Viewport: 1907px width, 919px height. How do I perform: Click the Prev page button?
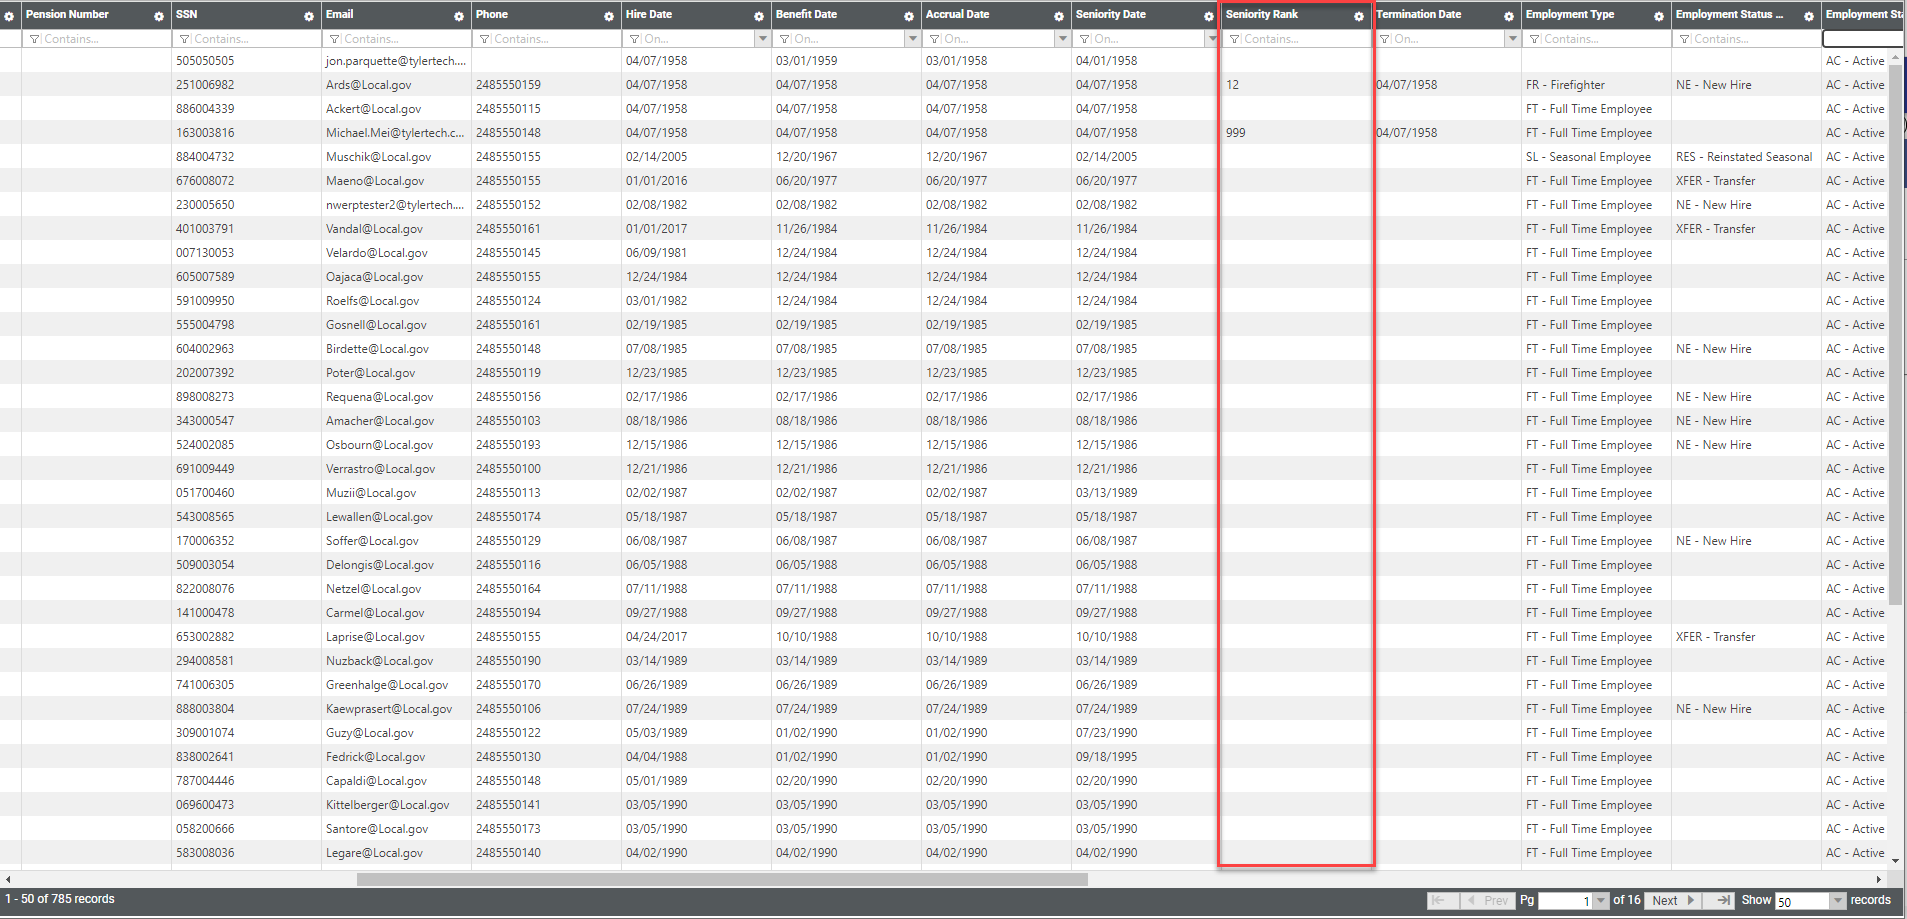click(x=1488, y=901)
